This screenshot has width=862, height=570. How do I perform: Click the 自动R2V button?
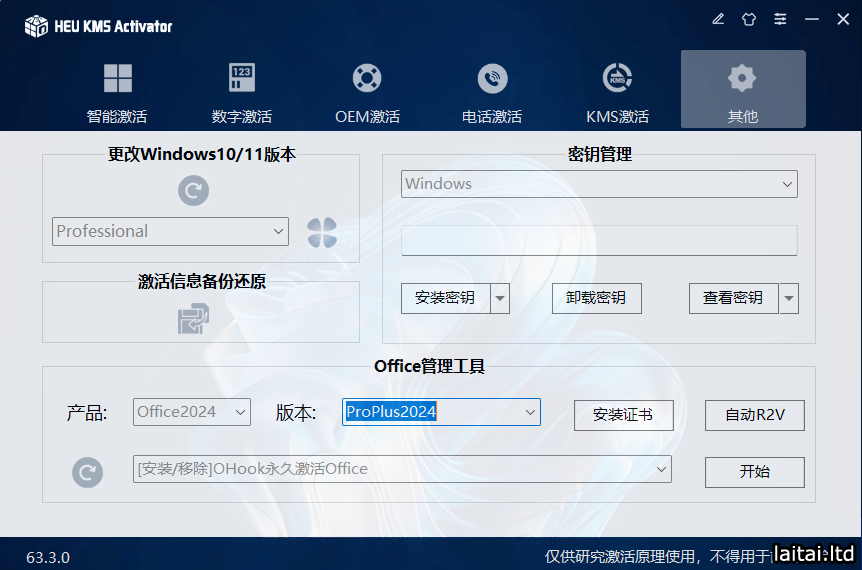(x=755, y=415)
